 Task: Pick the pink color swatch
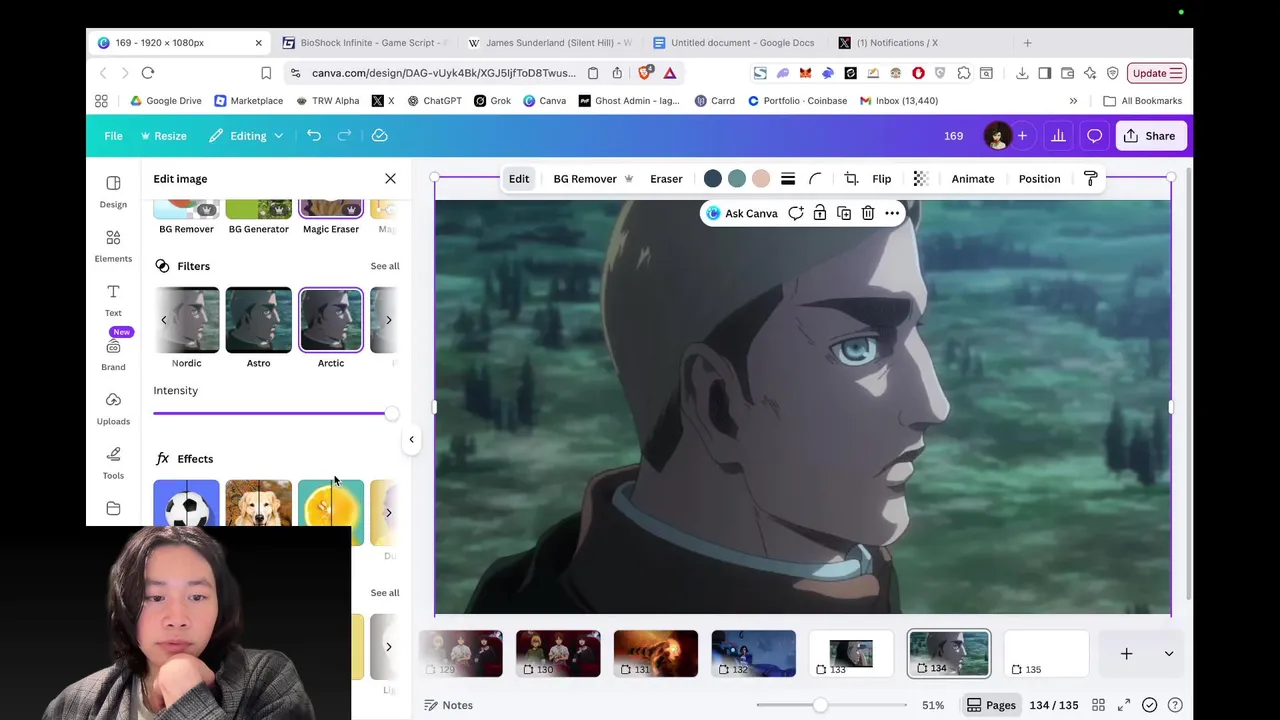[x=761, y=179]
